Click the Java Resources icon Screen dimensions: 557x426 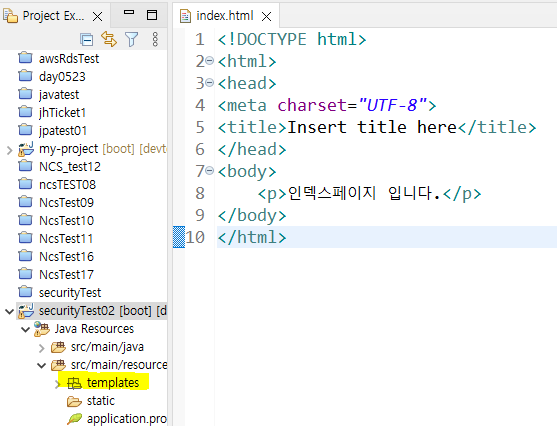coord(42,329)
